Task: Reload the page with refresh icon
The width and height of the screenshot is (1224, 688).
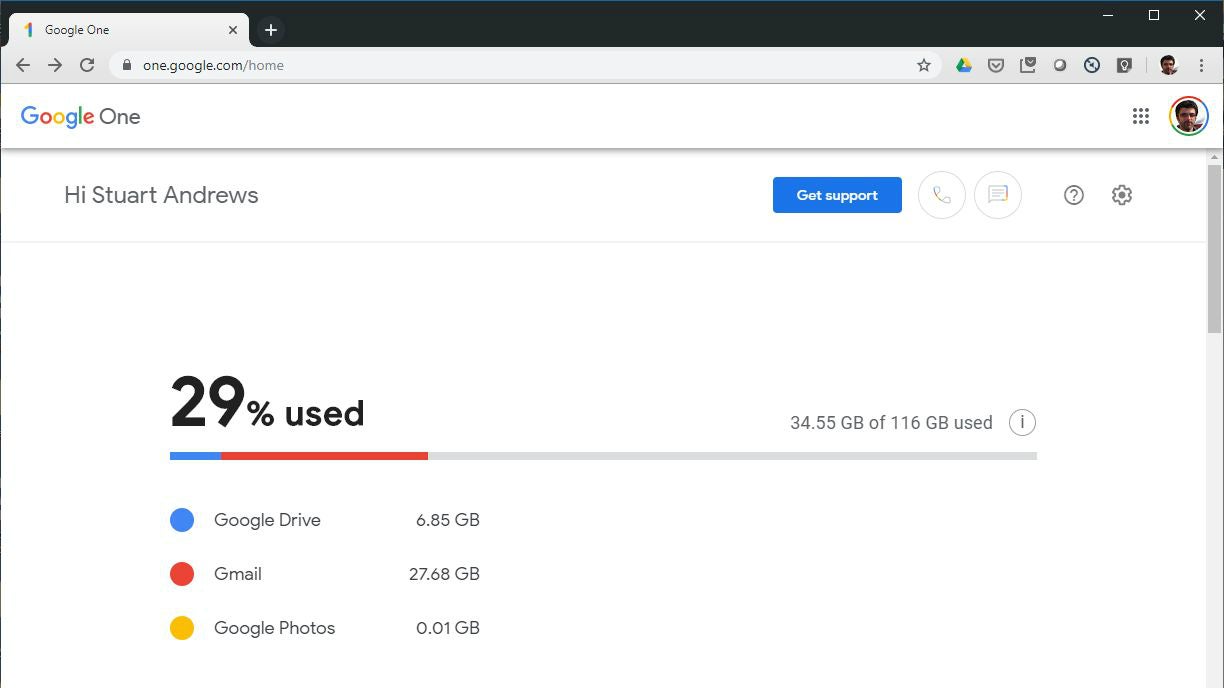Action: [x=87, y=65]
